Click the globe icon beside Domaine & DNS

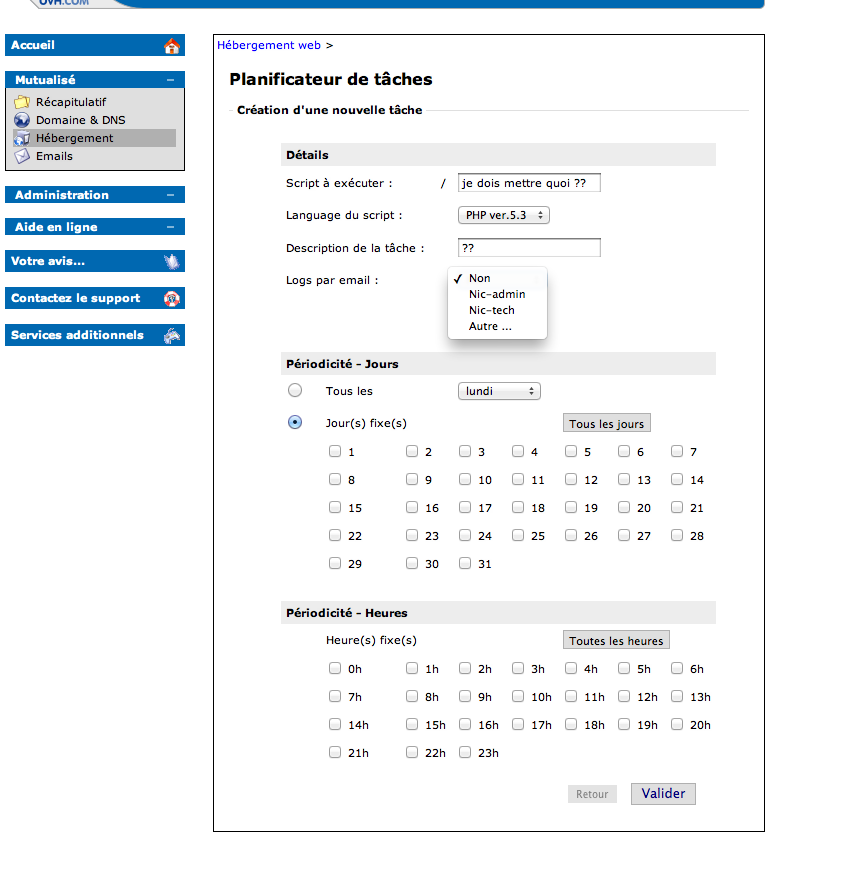click(22, 120)
